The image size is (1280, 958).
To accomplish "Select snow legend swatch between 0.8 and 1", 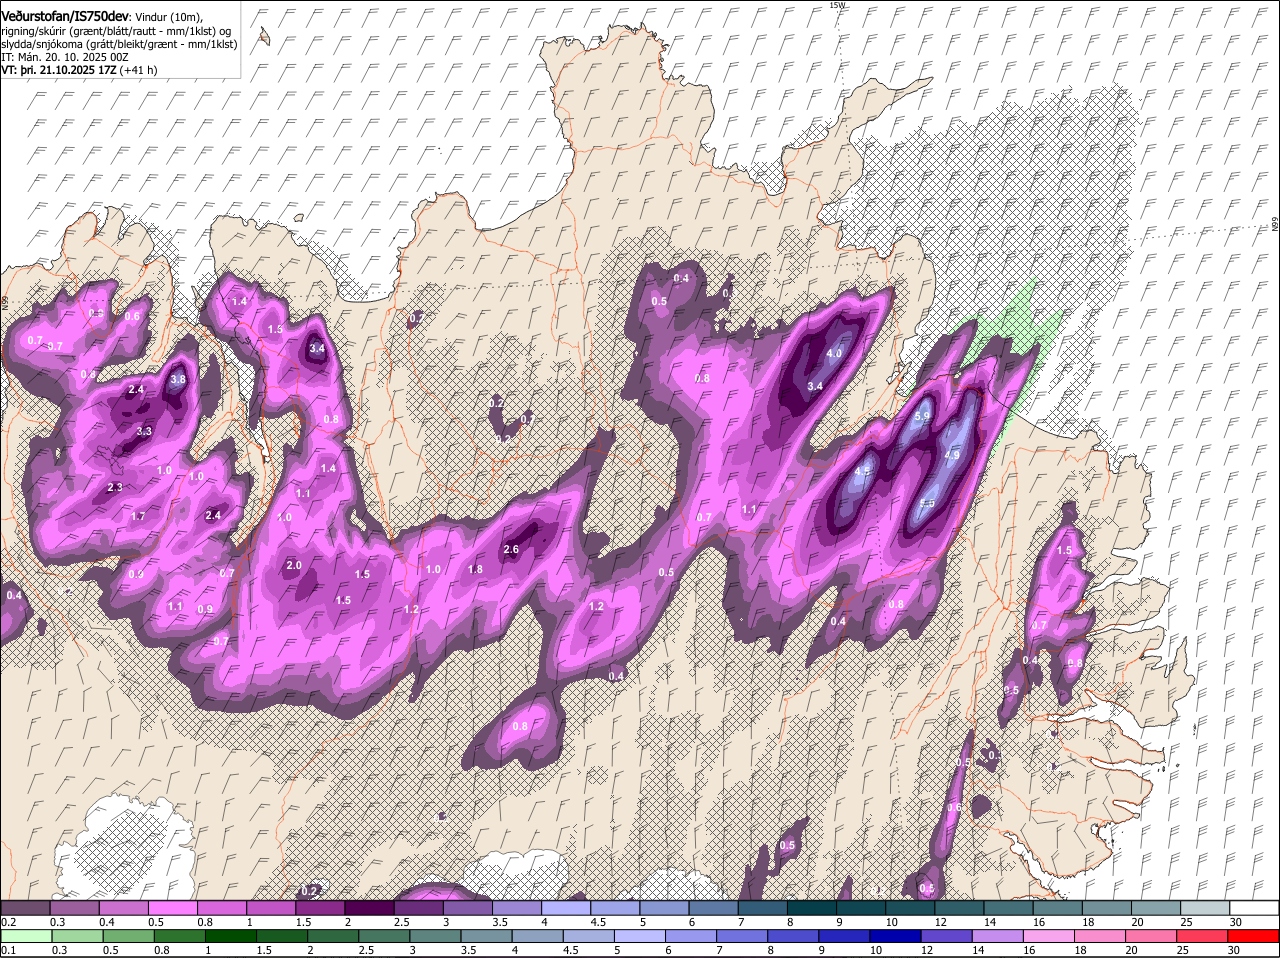I will tap(222, 908).
